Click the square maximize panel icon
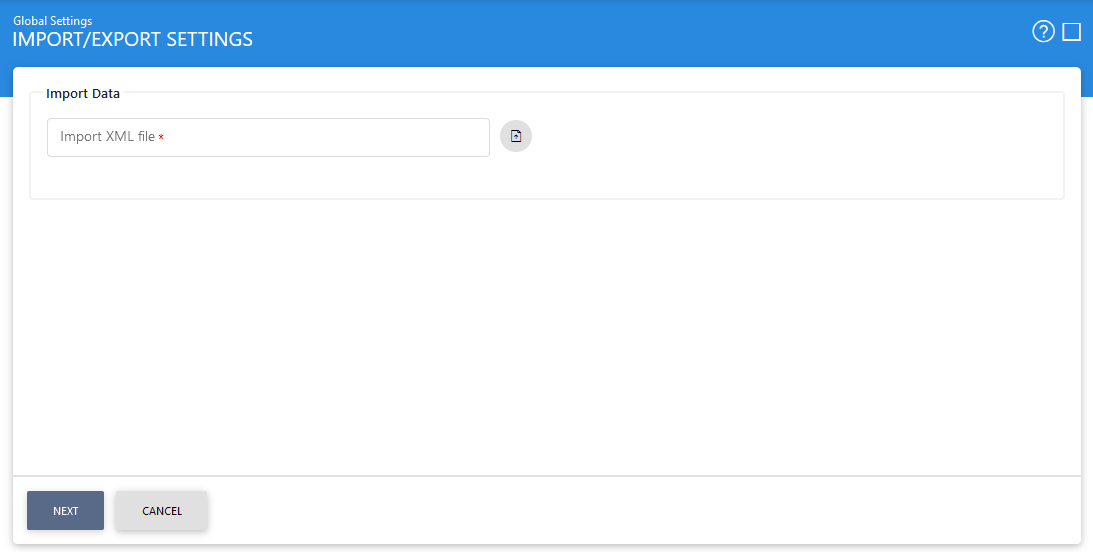Image resolution: width=1093 pixels, height=552 pixels. [1071, 32]
